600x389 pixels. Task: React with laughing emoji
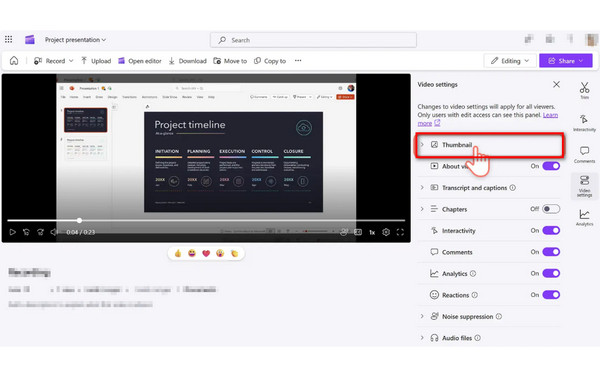click(x=192, y=253)
